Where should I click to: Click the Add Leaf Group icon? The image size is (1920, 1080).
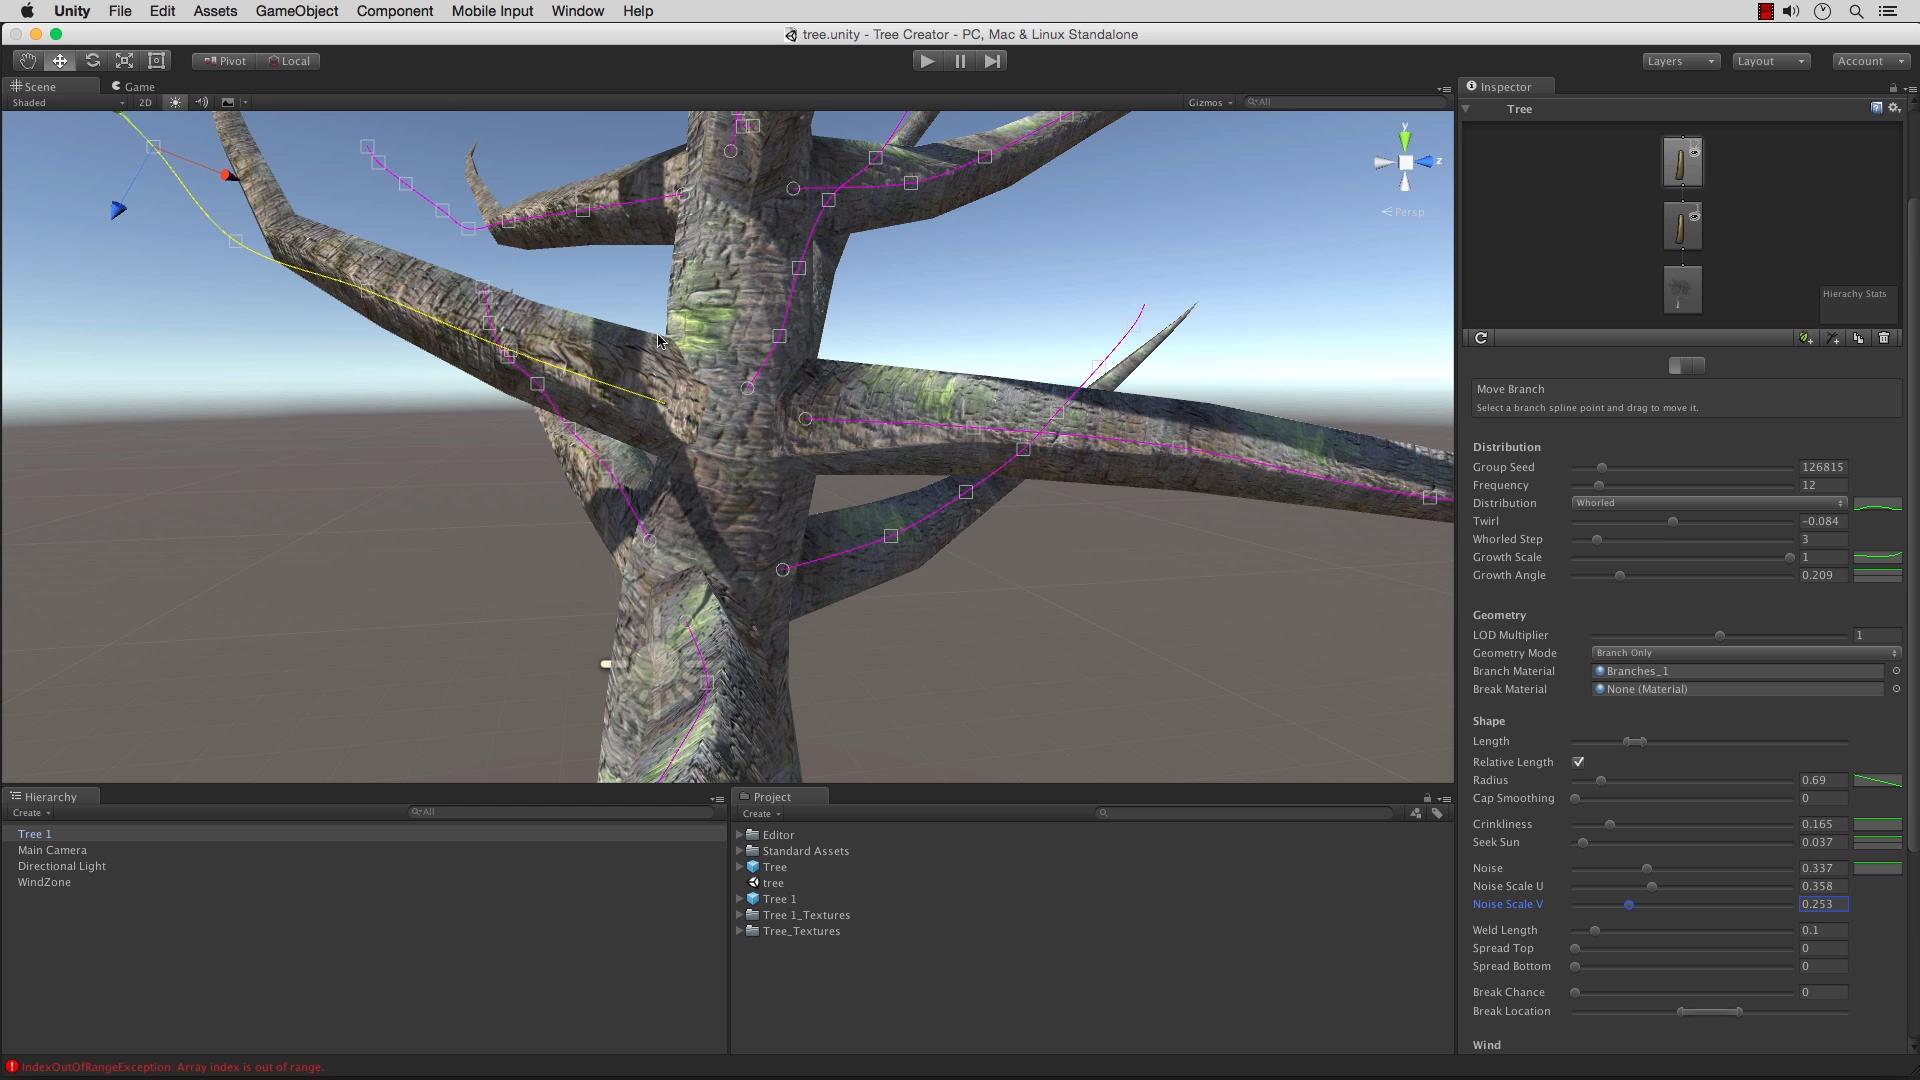(1806, 338)
